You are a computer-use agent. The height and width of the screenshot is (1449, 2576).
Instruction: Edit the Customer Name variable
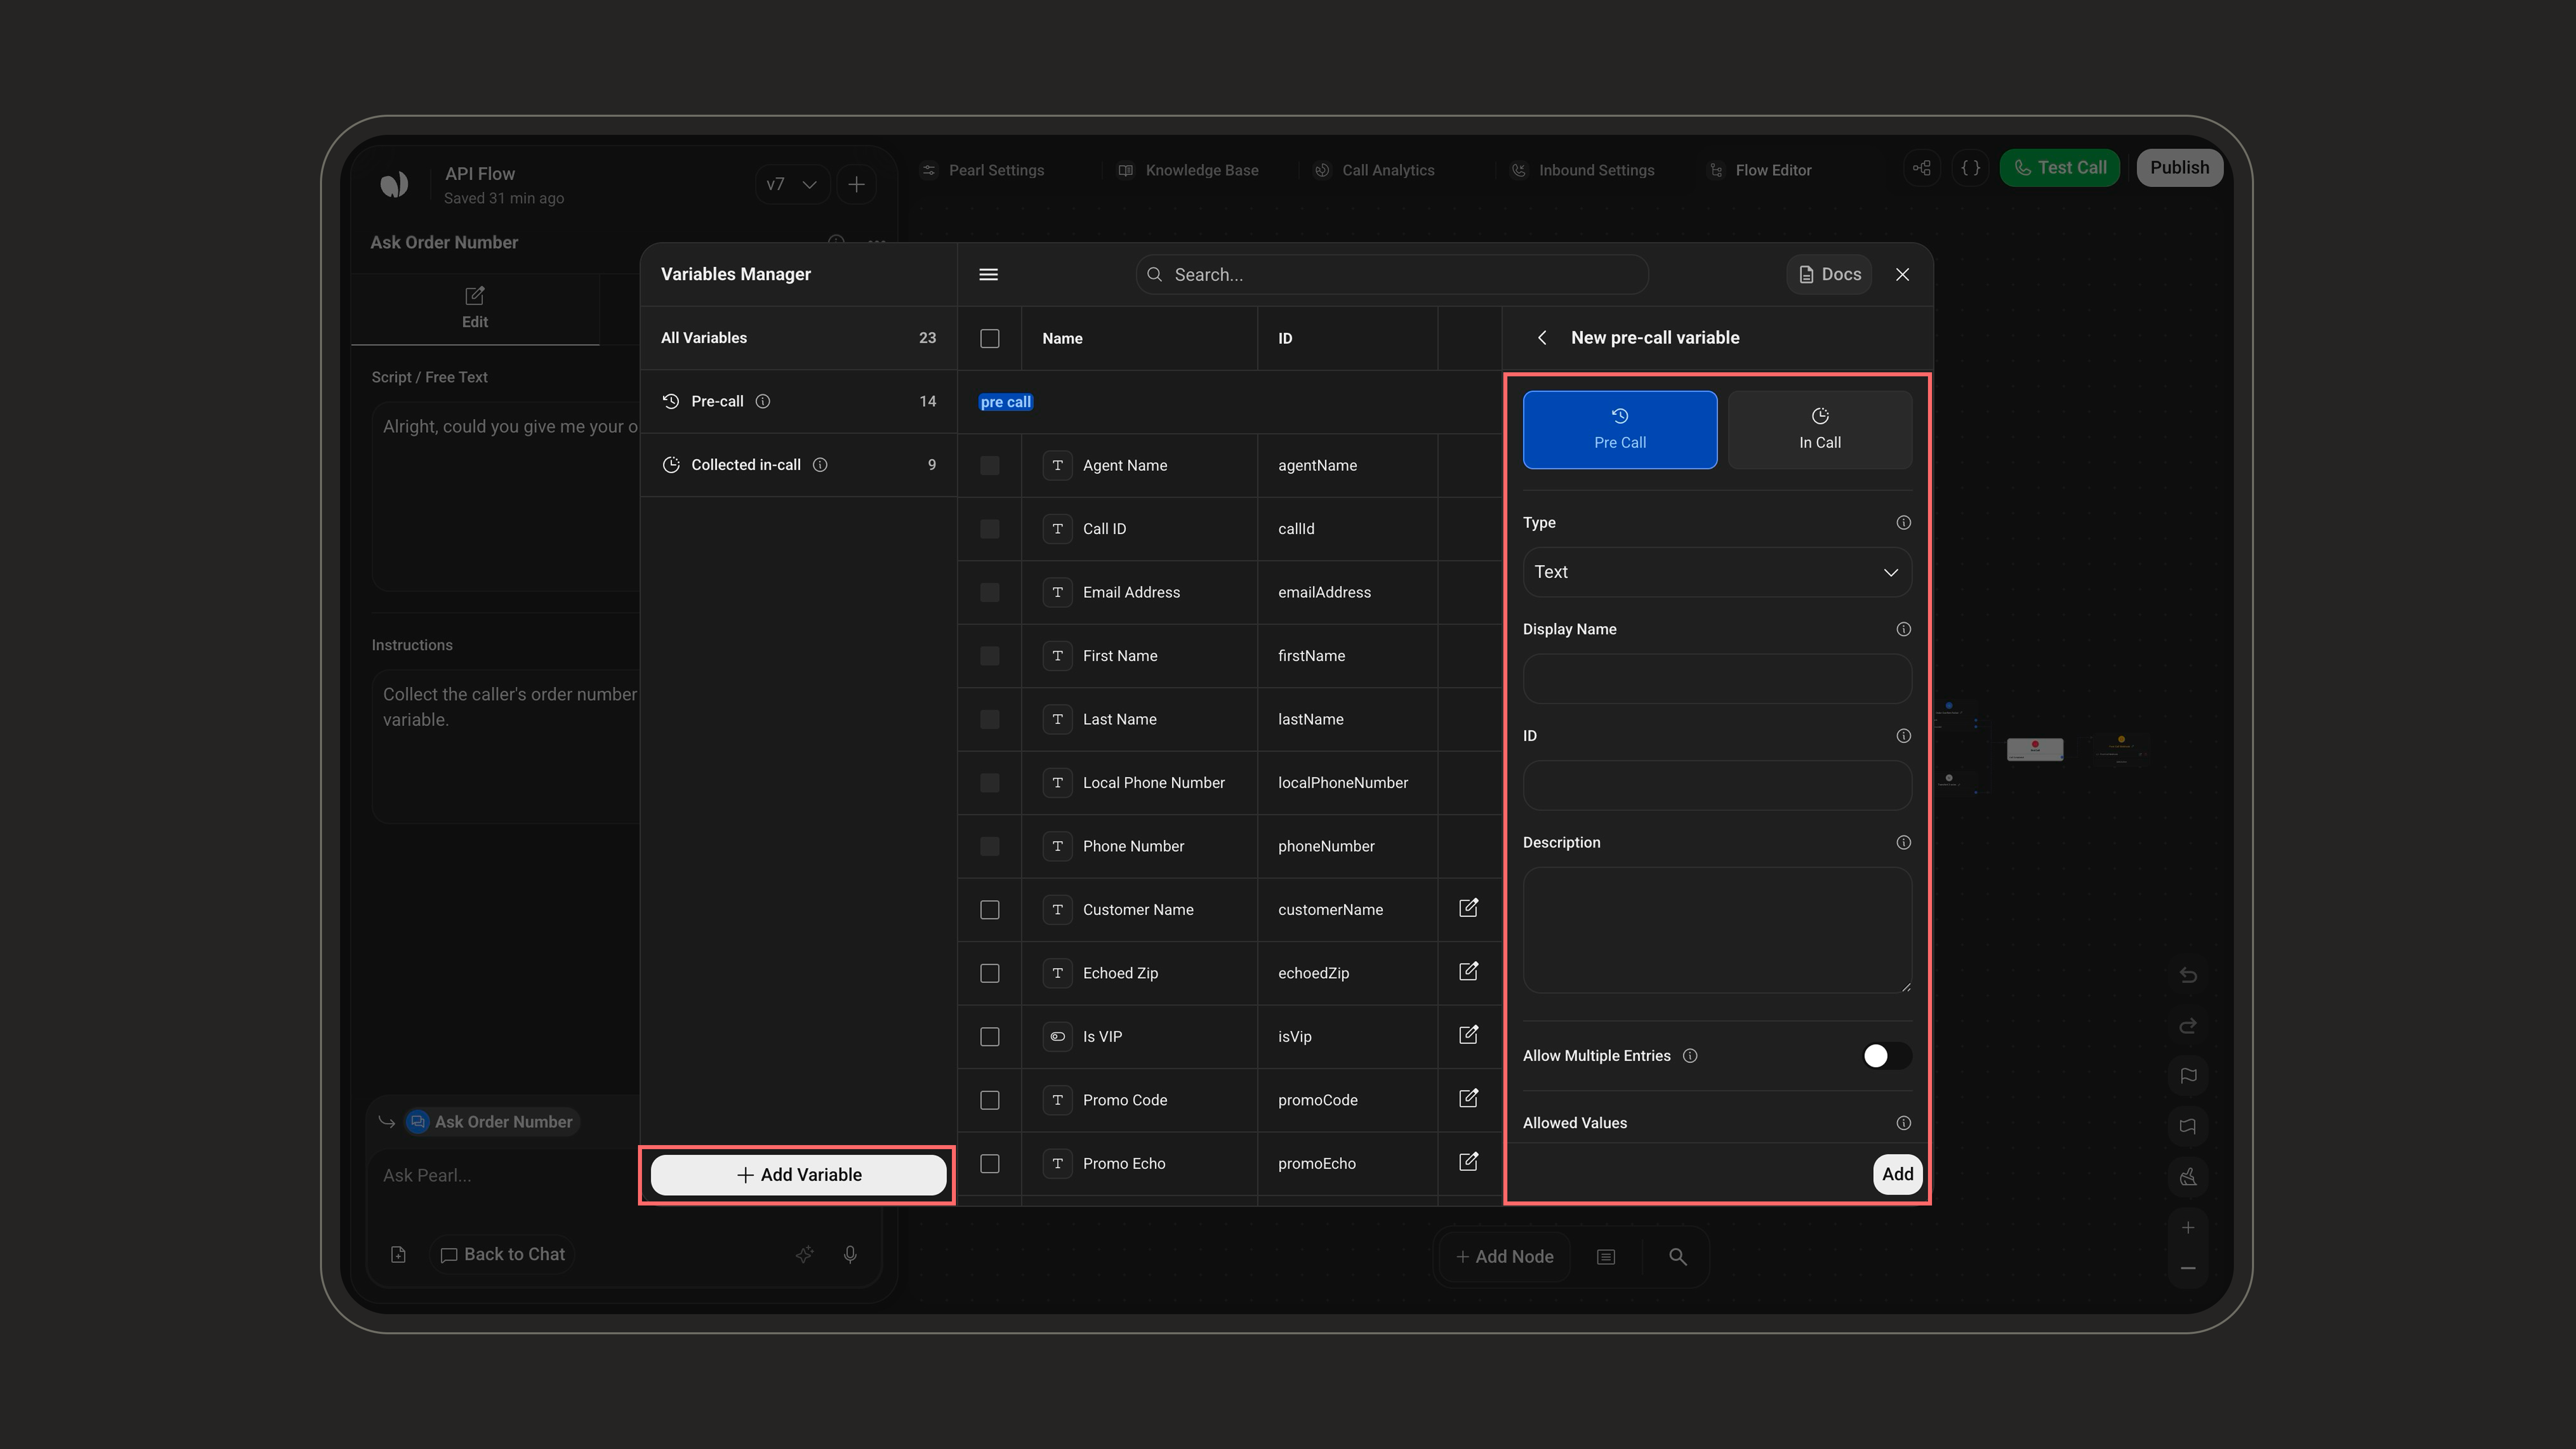coord(1468,908)
